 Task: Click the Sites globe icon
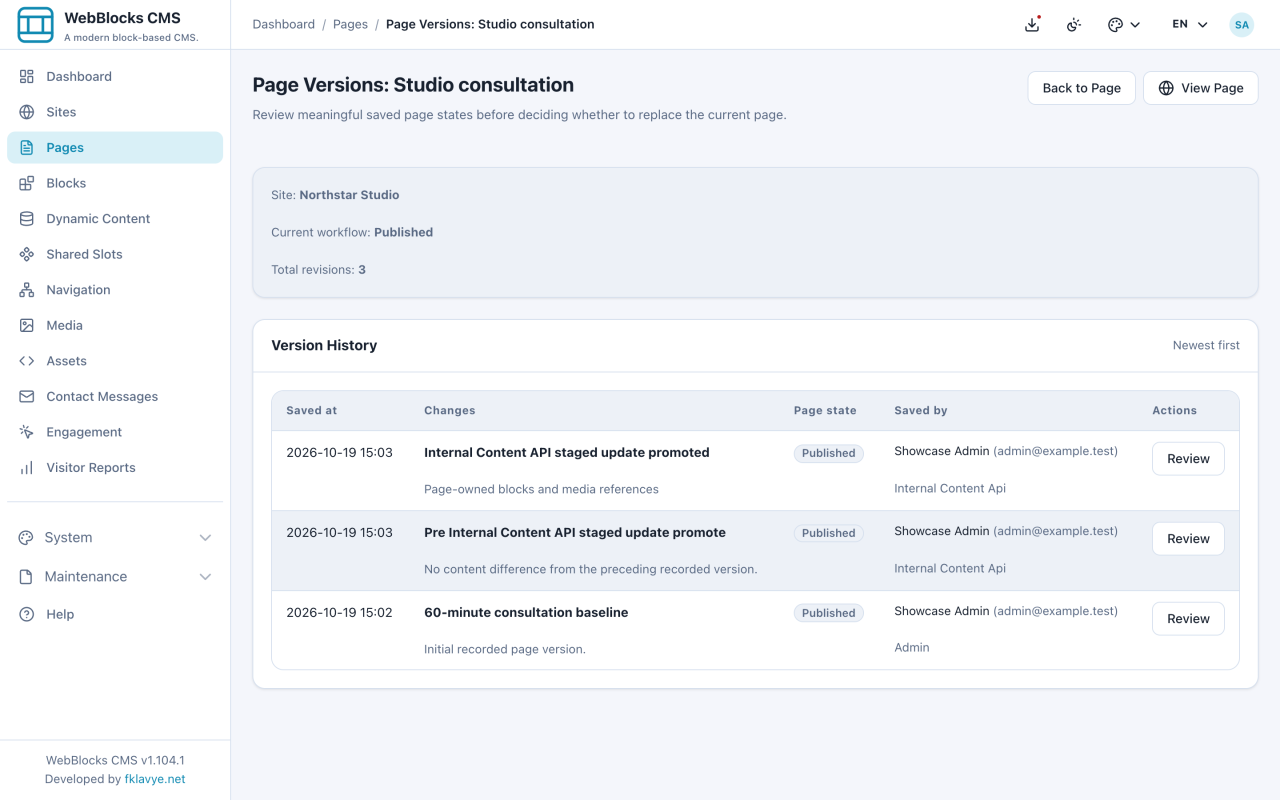coord(27,112)
